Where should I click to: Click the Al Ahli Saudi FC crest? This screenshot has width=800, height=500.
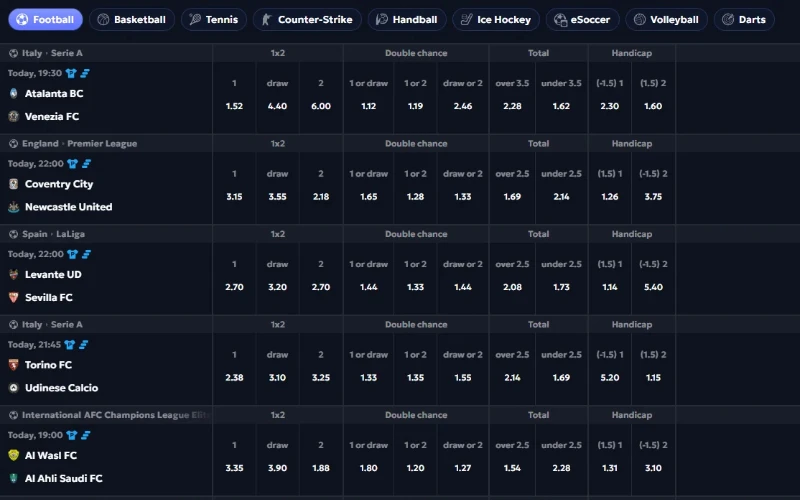pos(14,478)
